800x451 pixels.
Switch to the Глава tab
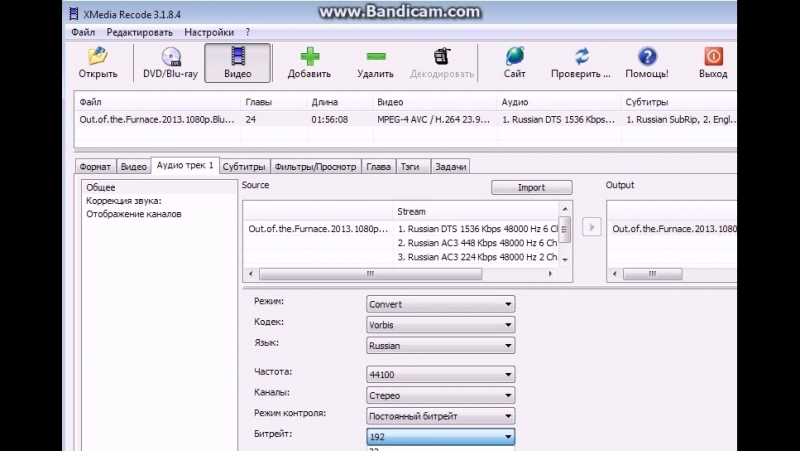(x=379, y=166)
